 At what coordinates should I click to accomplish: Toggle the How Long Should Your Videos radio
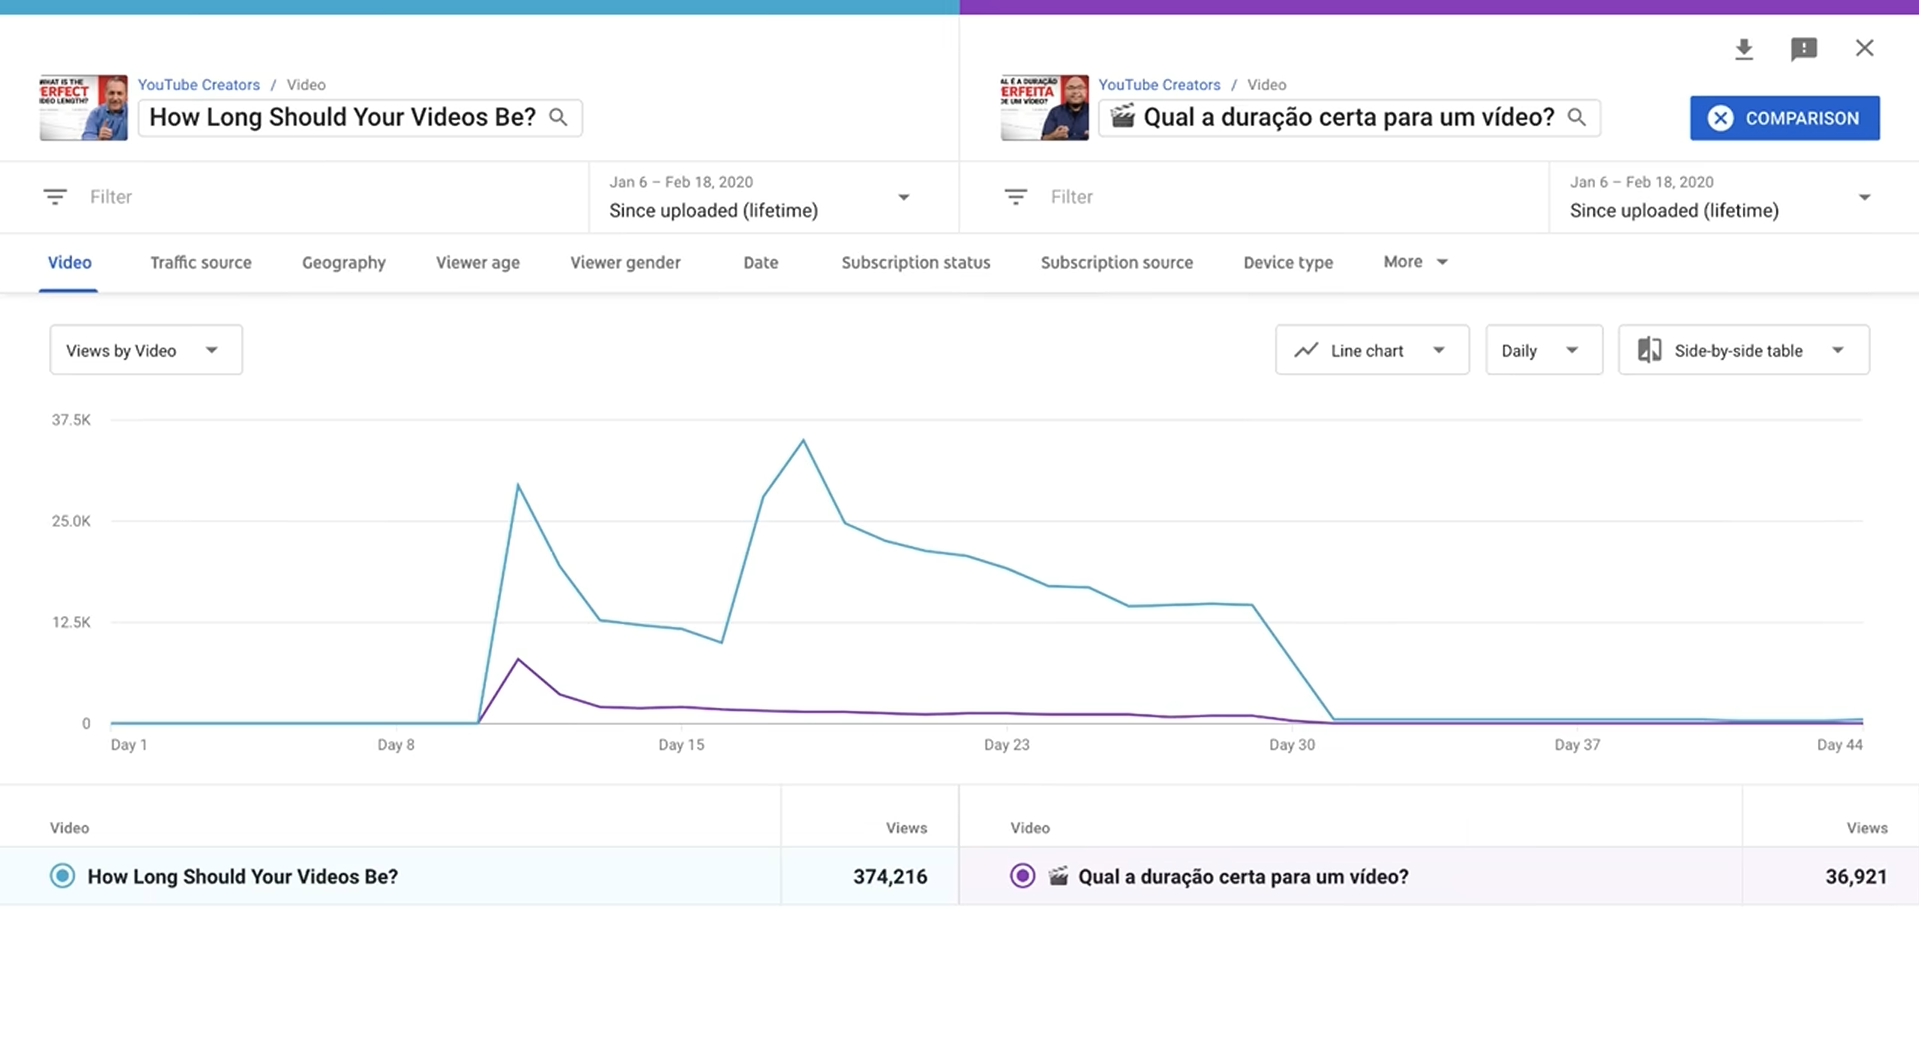[x=62, y=876]
